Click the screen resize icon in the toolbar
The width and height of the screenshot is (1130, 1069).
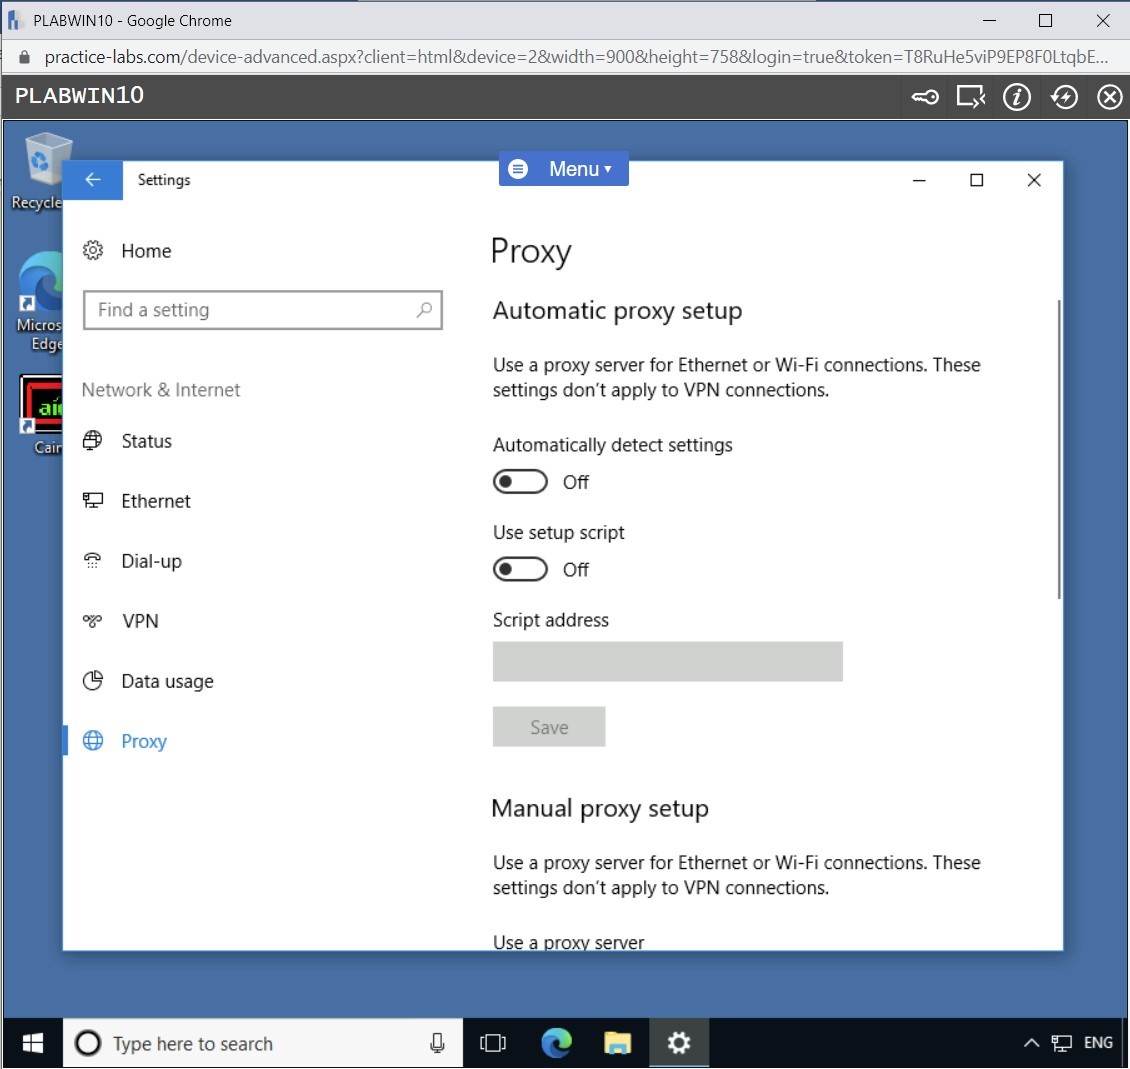[969, 96]
